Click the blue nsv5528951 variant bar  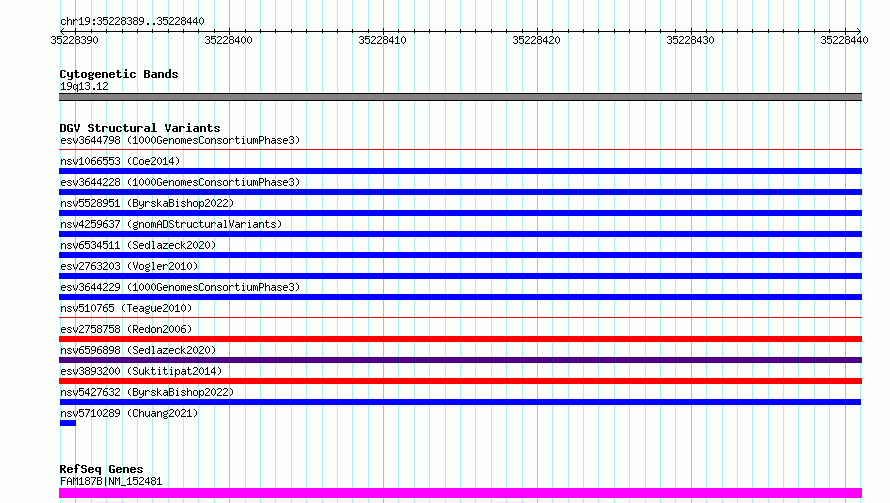click(460, 213)
